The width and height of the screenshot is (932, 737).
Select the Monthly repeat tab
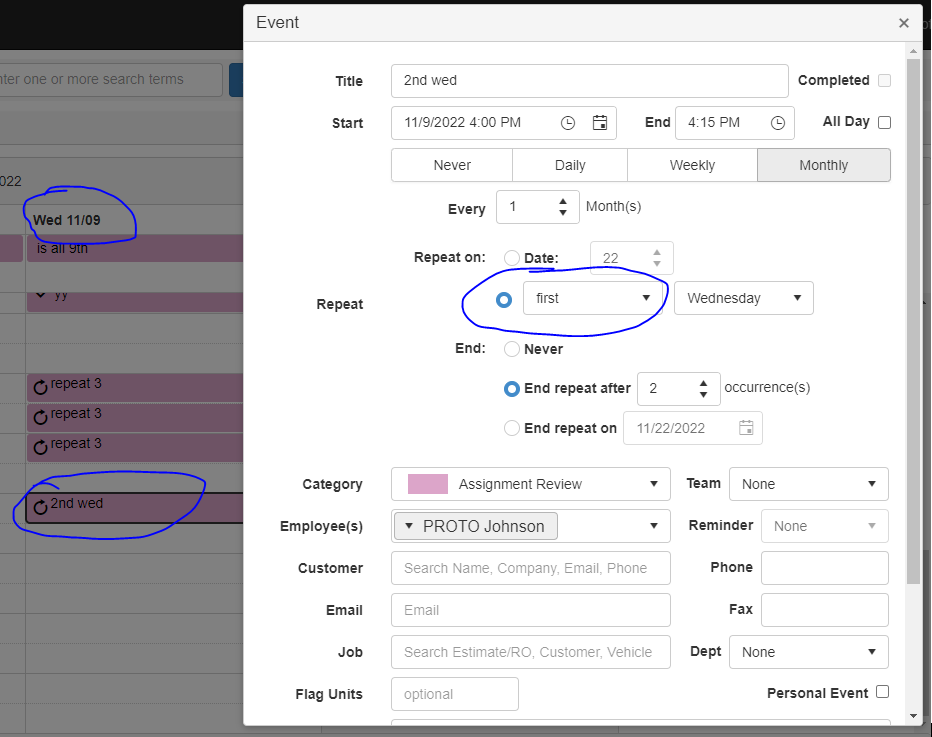click(823, 165)
